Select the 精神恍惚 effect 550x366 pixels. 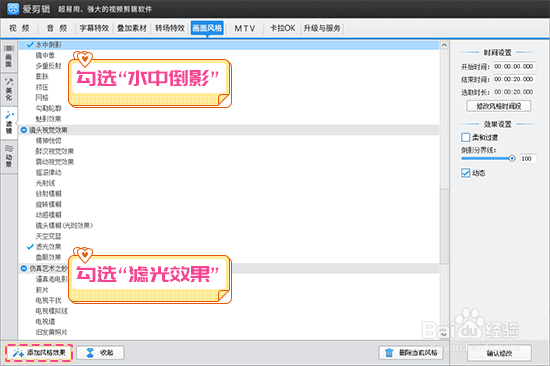(48, 141)
